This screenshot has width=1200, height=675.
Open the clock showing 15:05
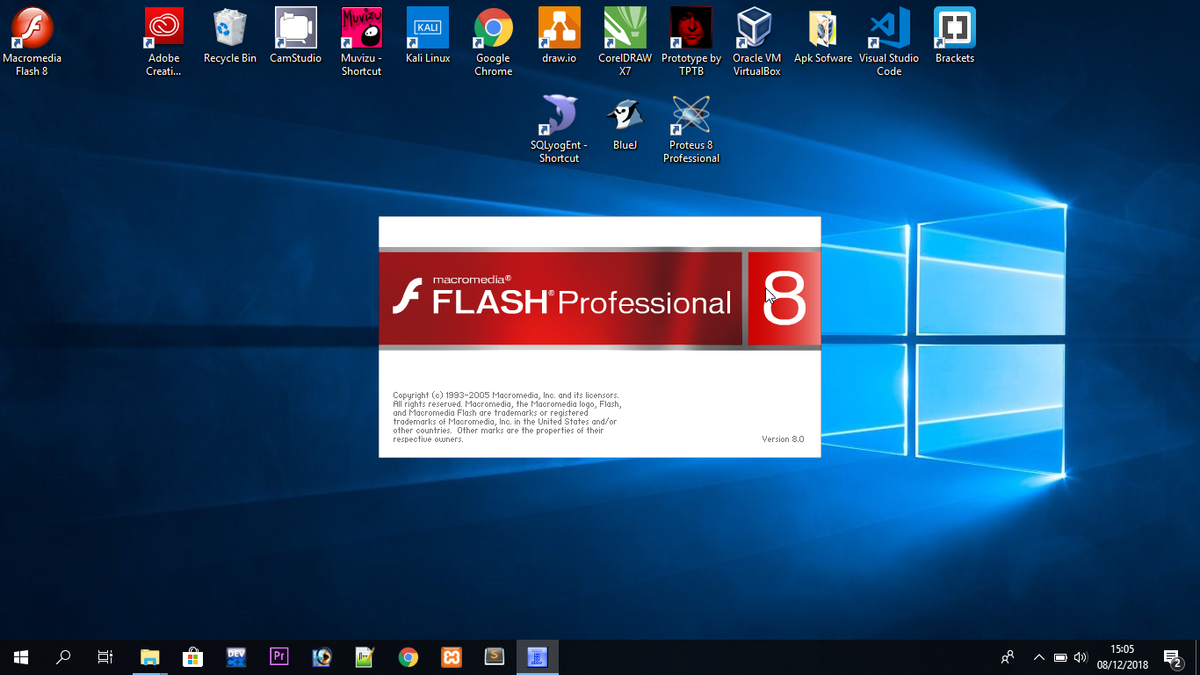1122,657
